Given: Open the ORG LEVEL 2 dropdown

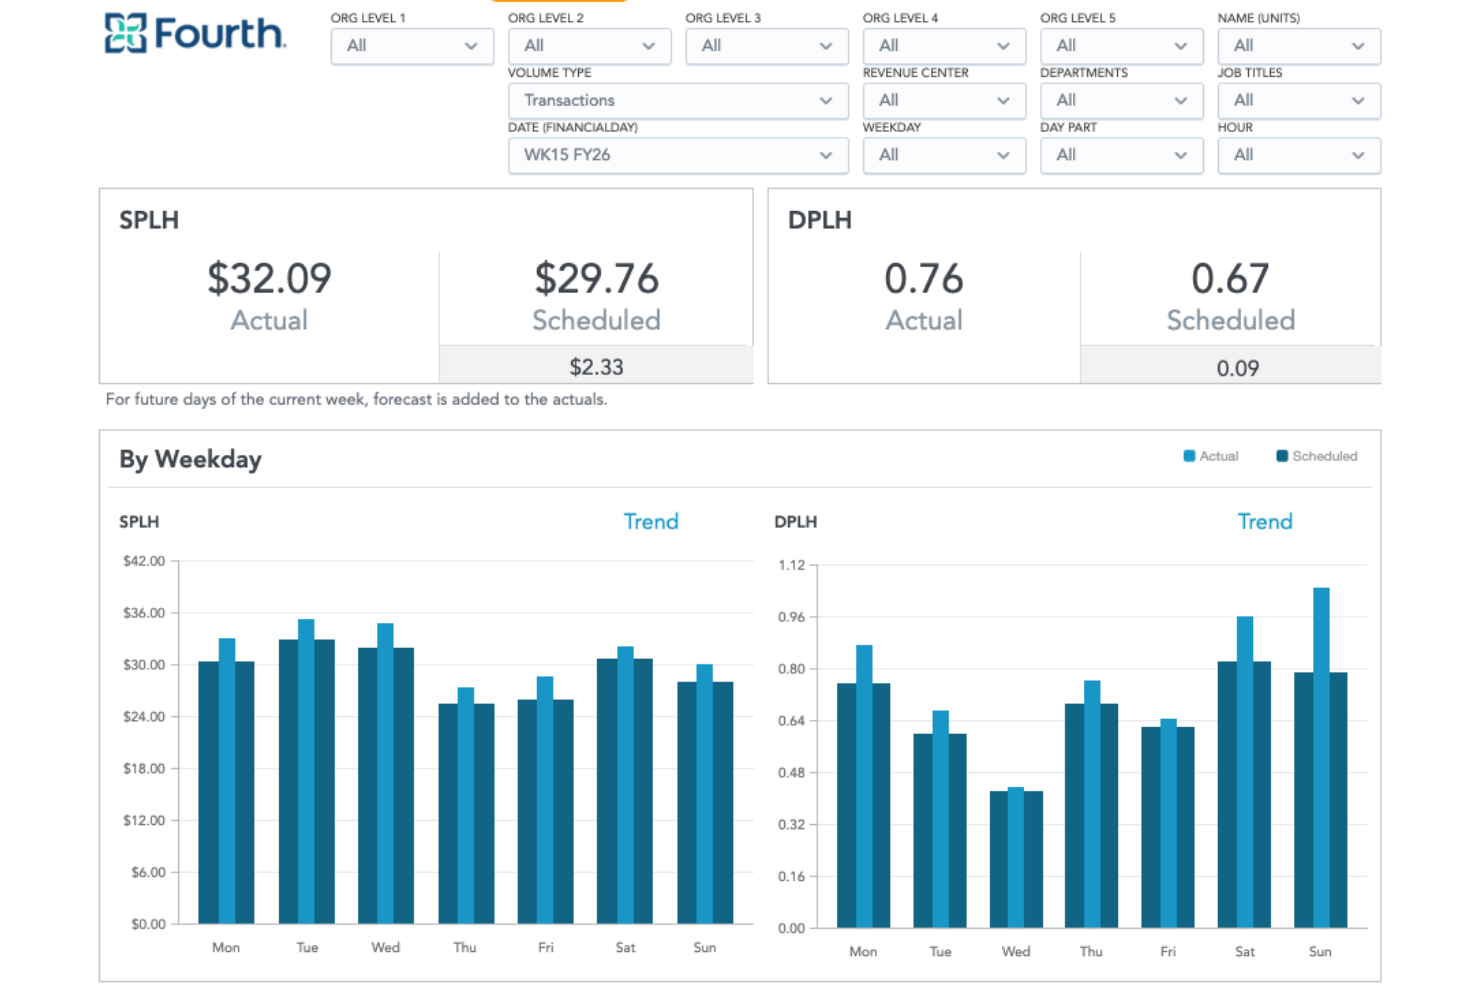Looking at the screenshot, I should (589, 46).
